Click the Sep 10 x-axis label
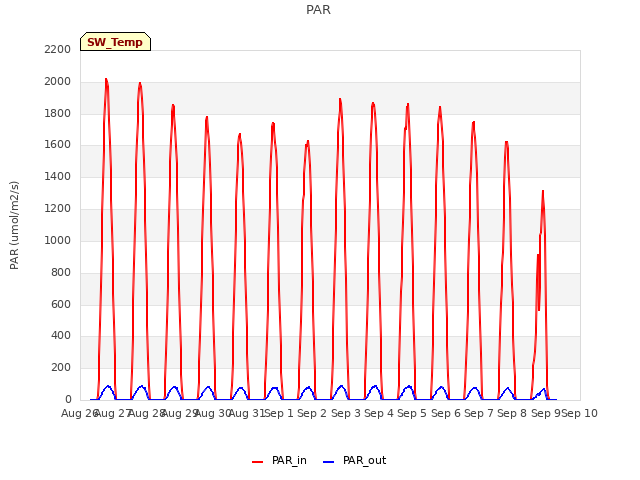This screenshot has height=480, width=640. (580, 413)
